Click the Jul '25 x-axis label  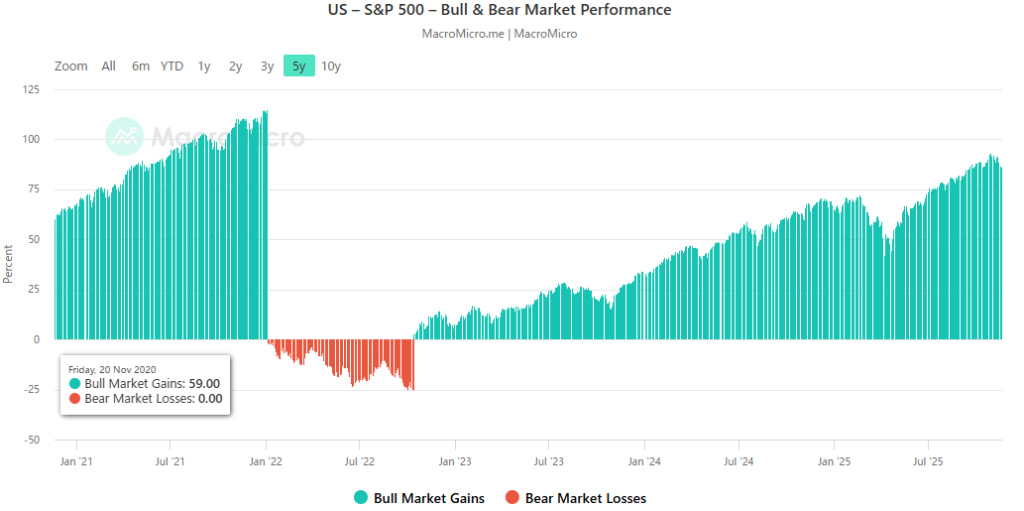[929, 462]
